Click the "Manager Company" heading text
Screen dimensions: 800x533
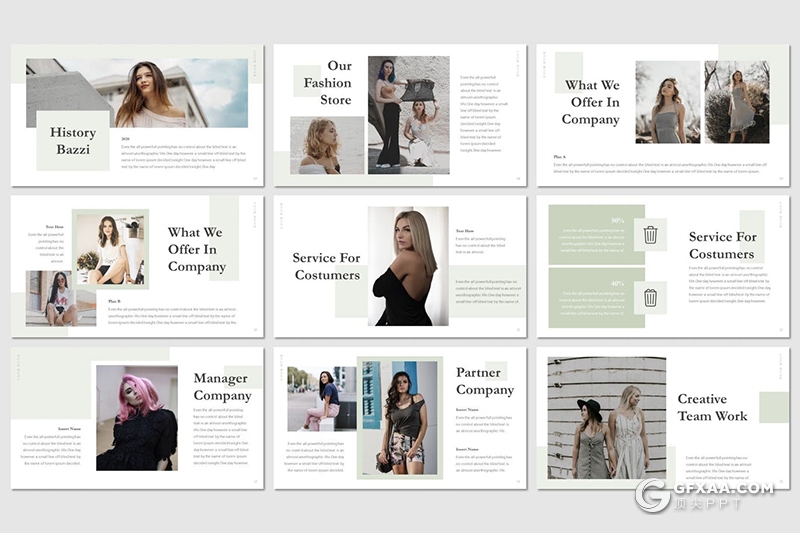coord(221,387)
